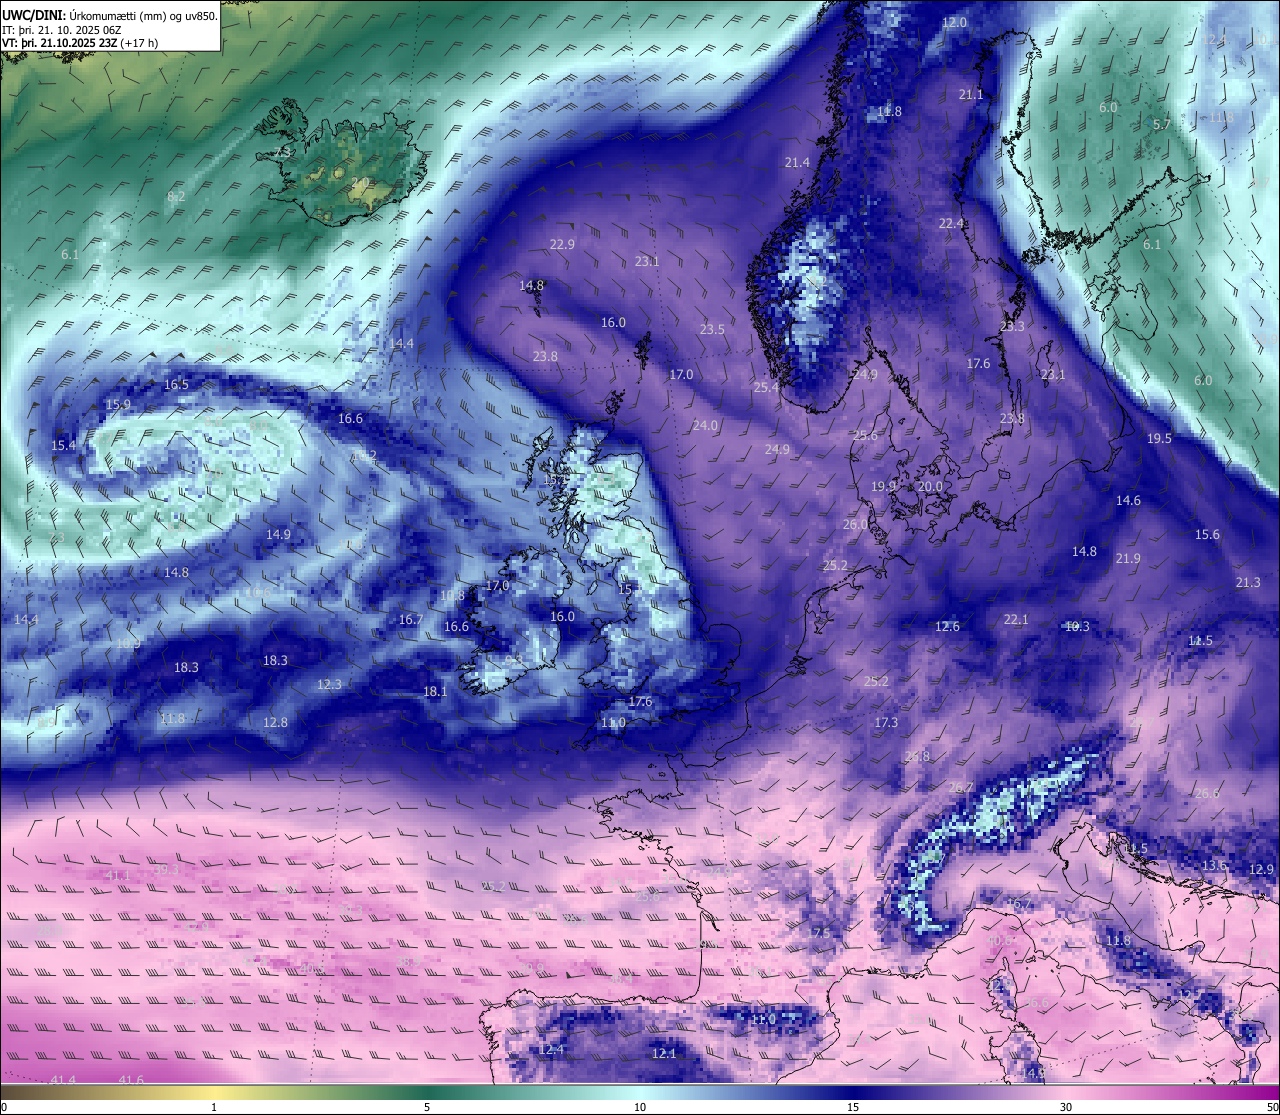Click the map value 20.0
The height and width of the screenshot is (1115, 1280).
pos(930,487)
